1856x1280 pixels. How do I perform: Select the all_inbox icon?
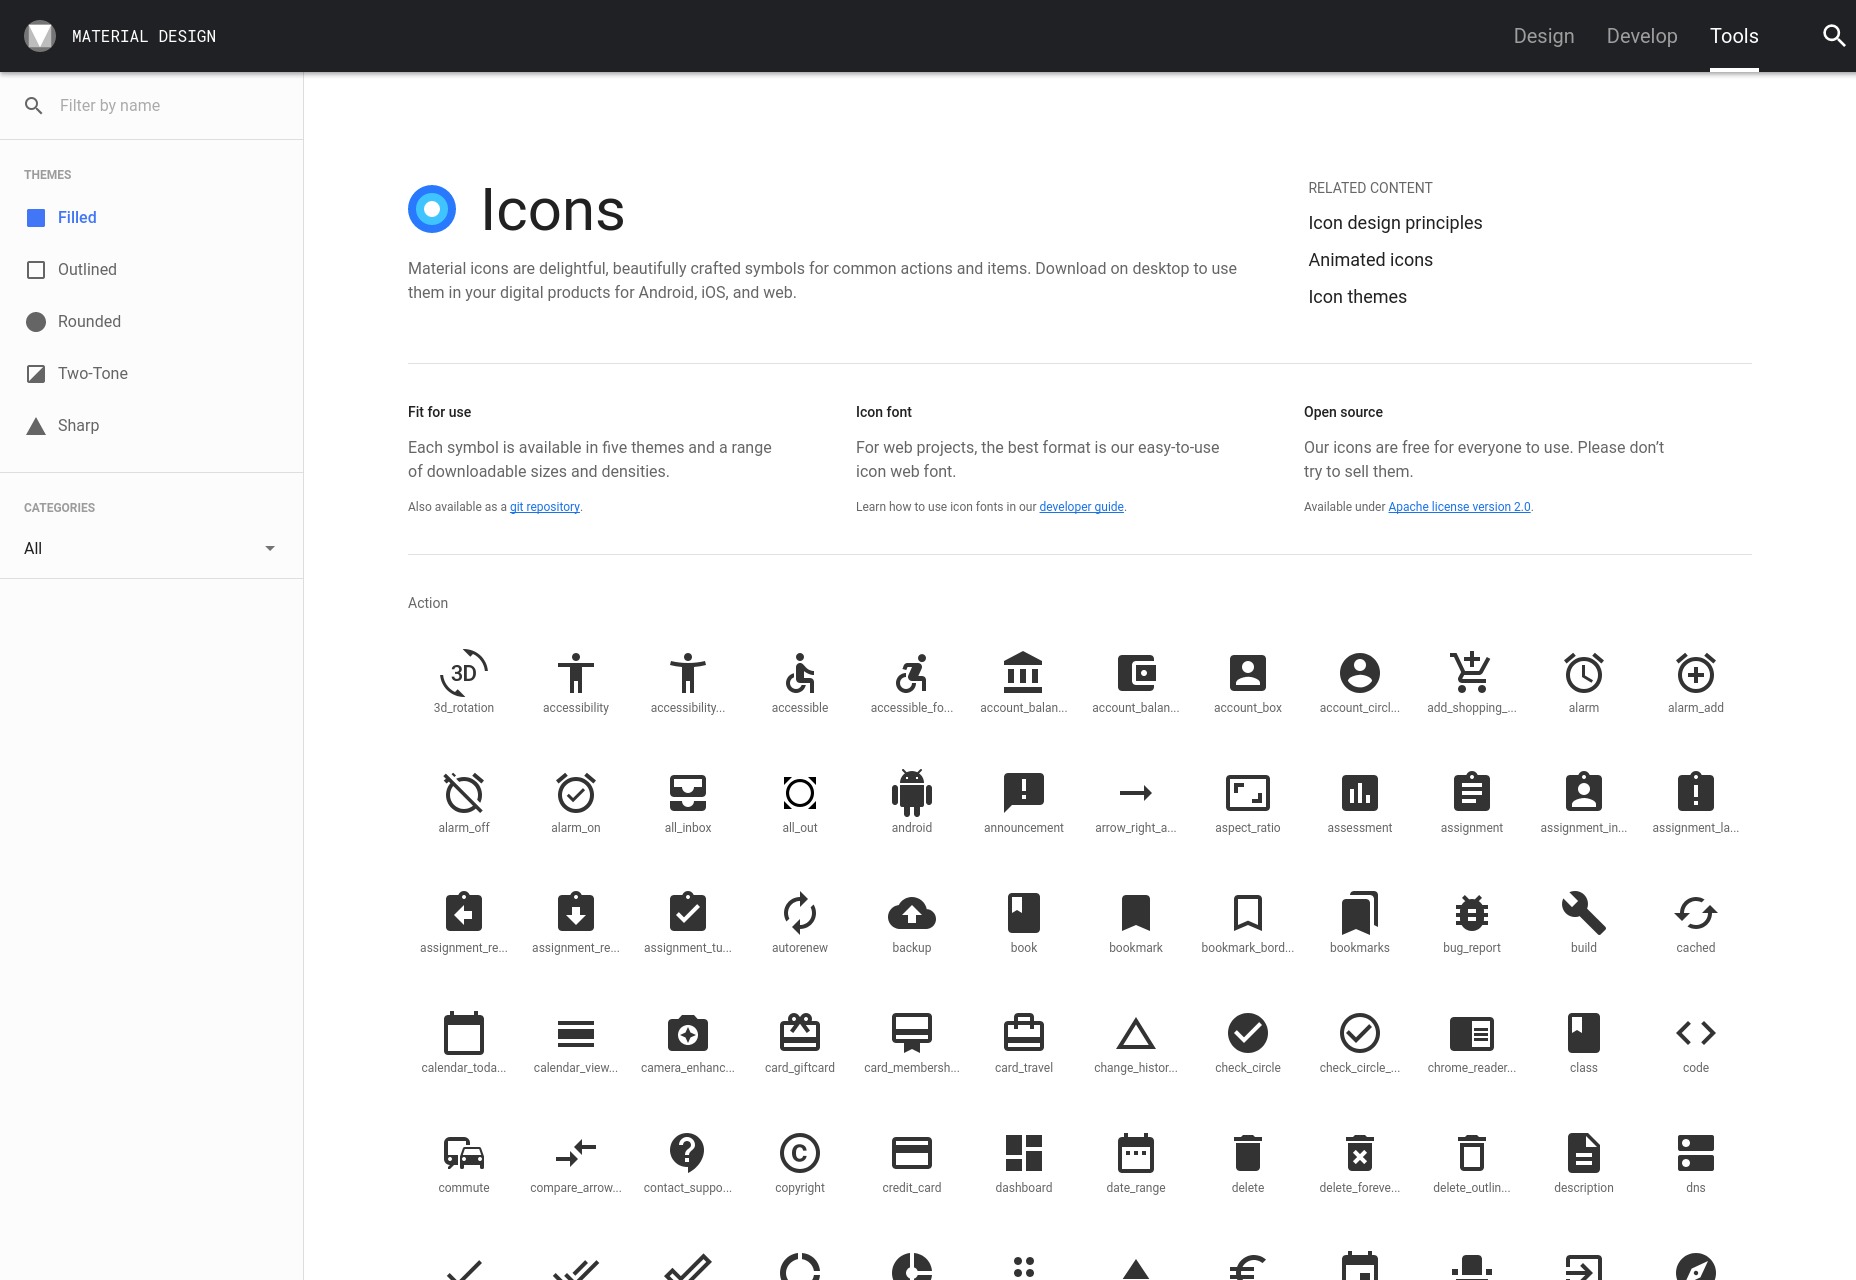pos(688,793)
